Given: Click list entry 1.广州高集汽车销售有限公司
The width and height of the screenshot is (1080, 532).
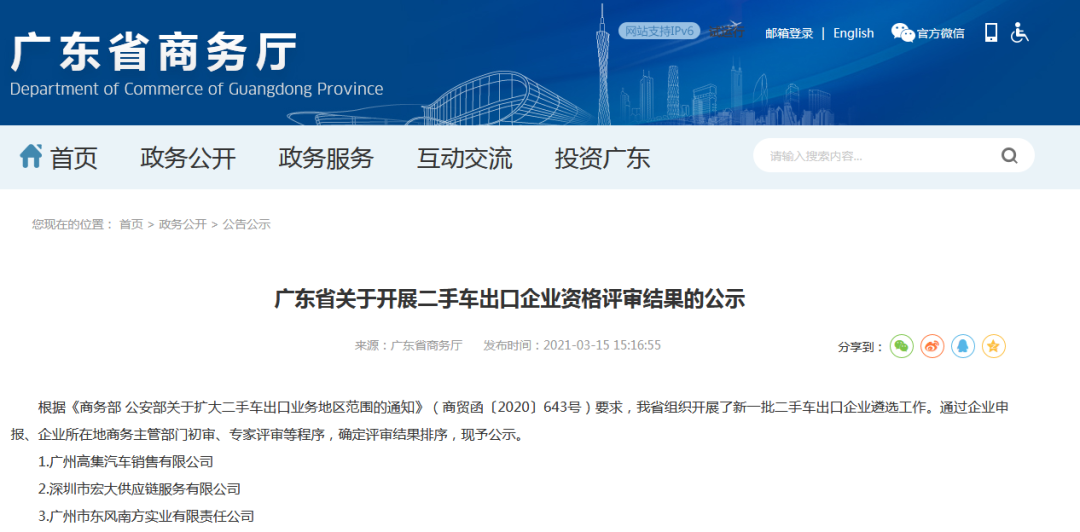Looking at the screenshot, I should tap(126, 462).
